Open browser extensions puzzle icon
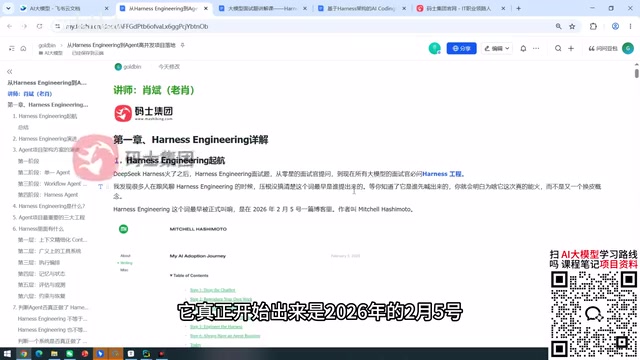Screen dimensions: 640x360 (593, 26)
